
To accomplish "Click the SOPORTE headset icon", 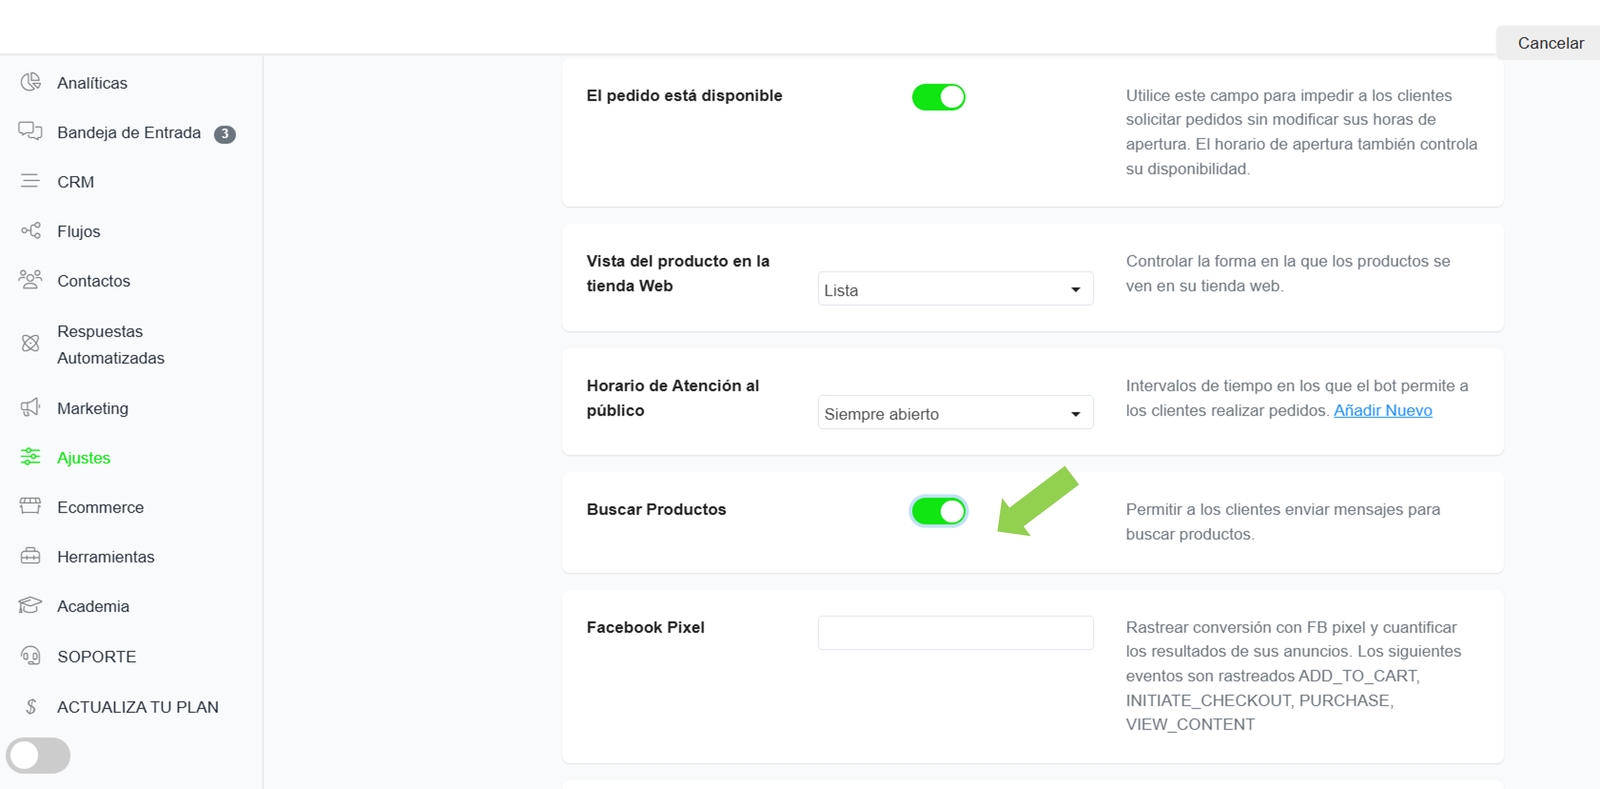I will [x=31, y=656].
